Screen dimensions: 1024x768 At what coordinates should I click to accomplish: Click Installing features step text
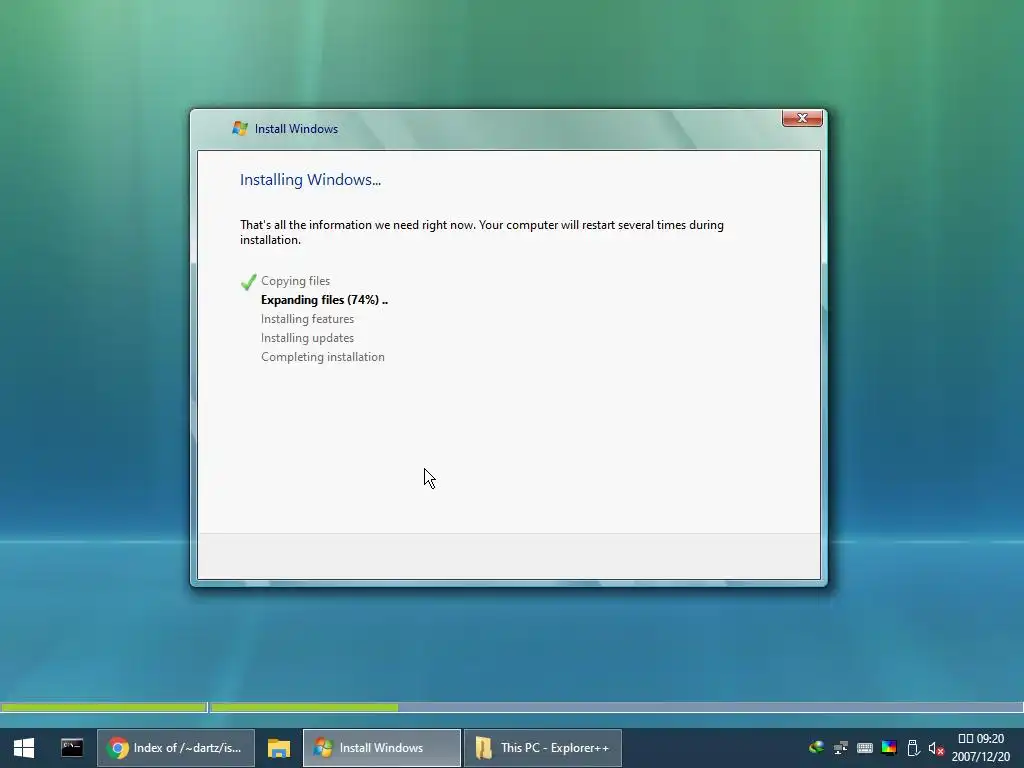308,319
